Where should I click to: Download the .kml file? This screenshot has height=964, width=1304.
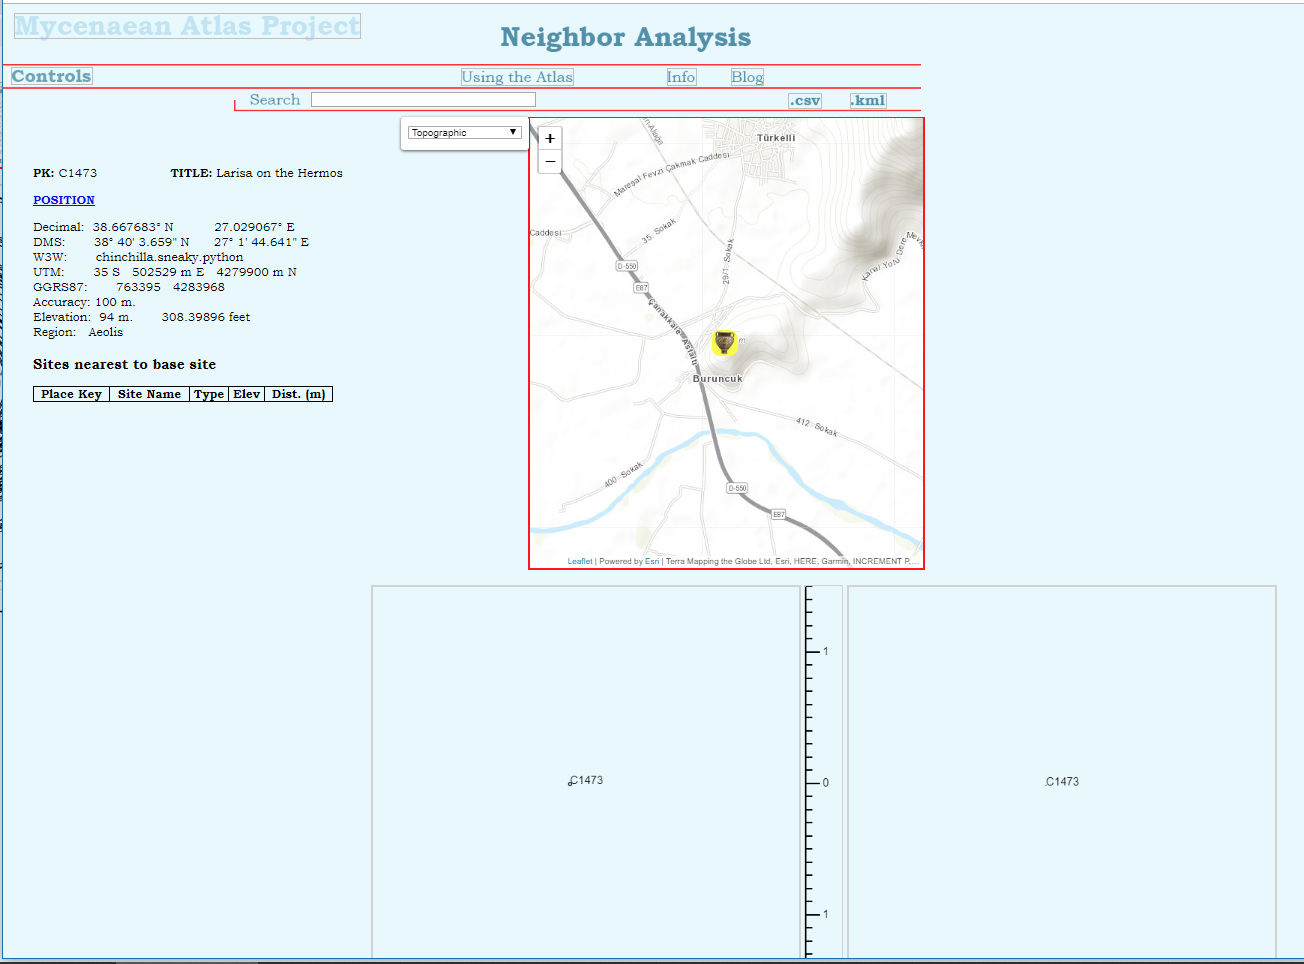(868, 100)
